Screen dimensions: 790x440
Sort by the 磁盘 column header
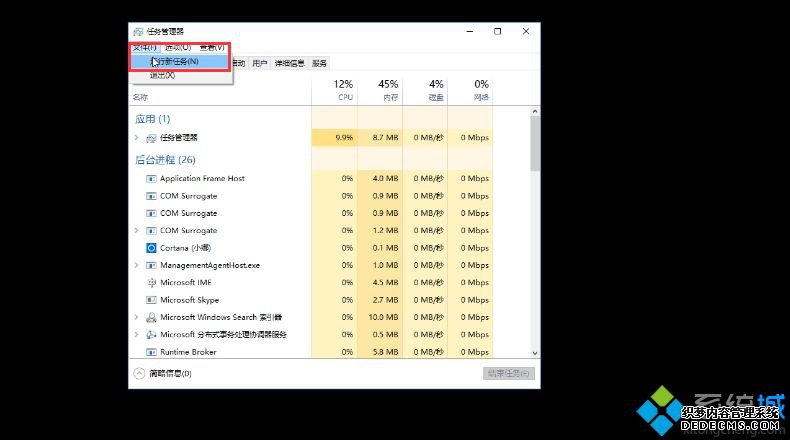click(426, 91)
